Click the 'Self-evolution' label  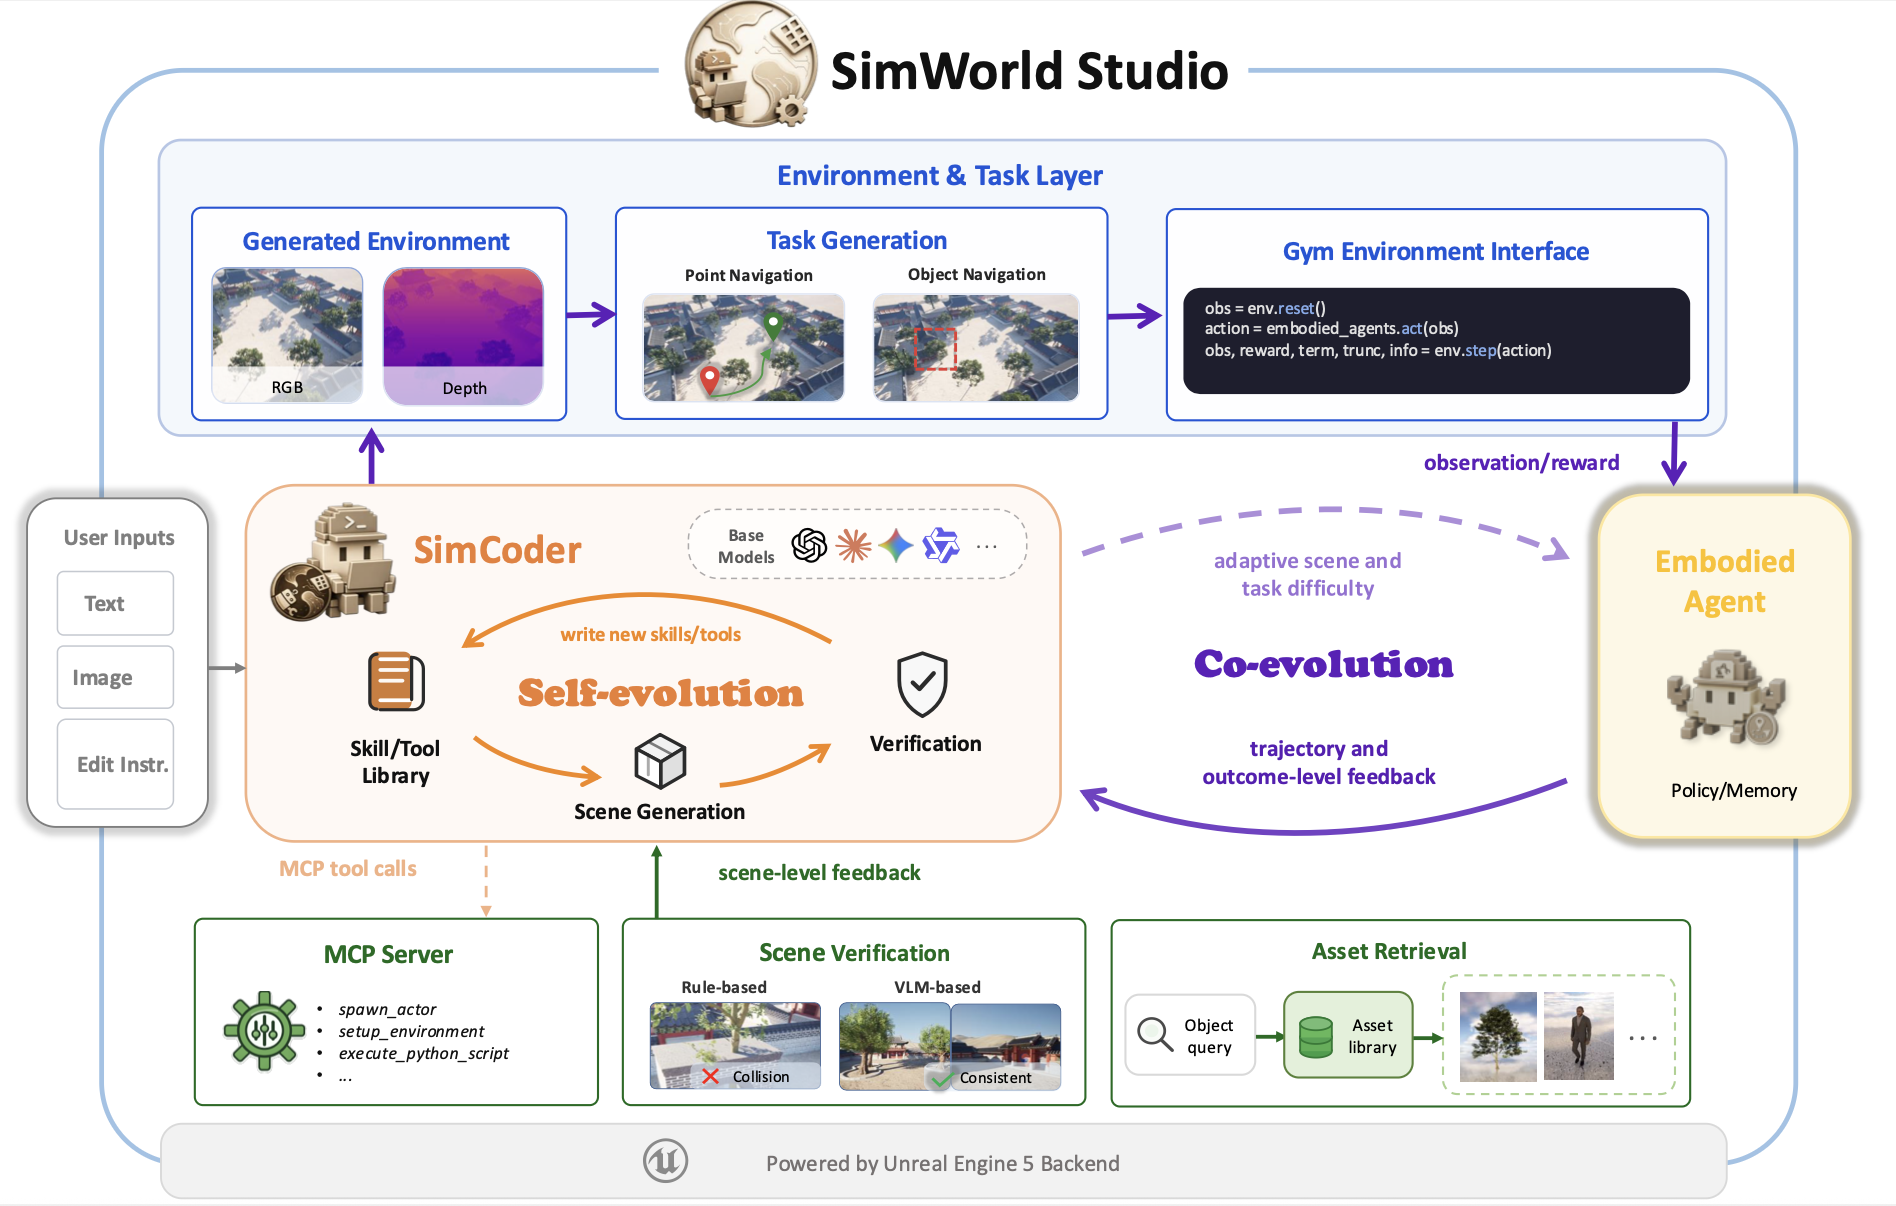point(661,693)
